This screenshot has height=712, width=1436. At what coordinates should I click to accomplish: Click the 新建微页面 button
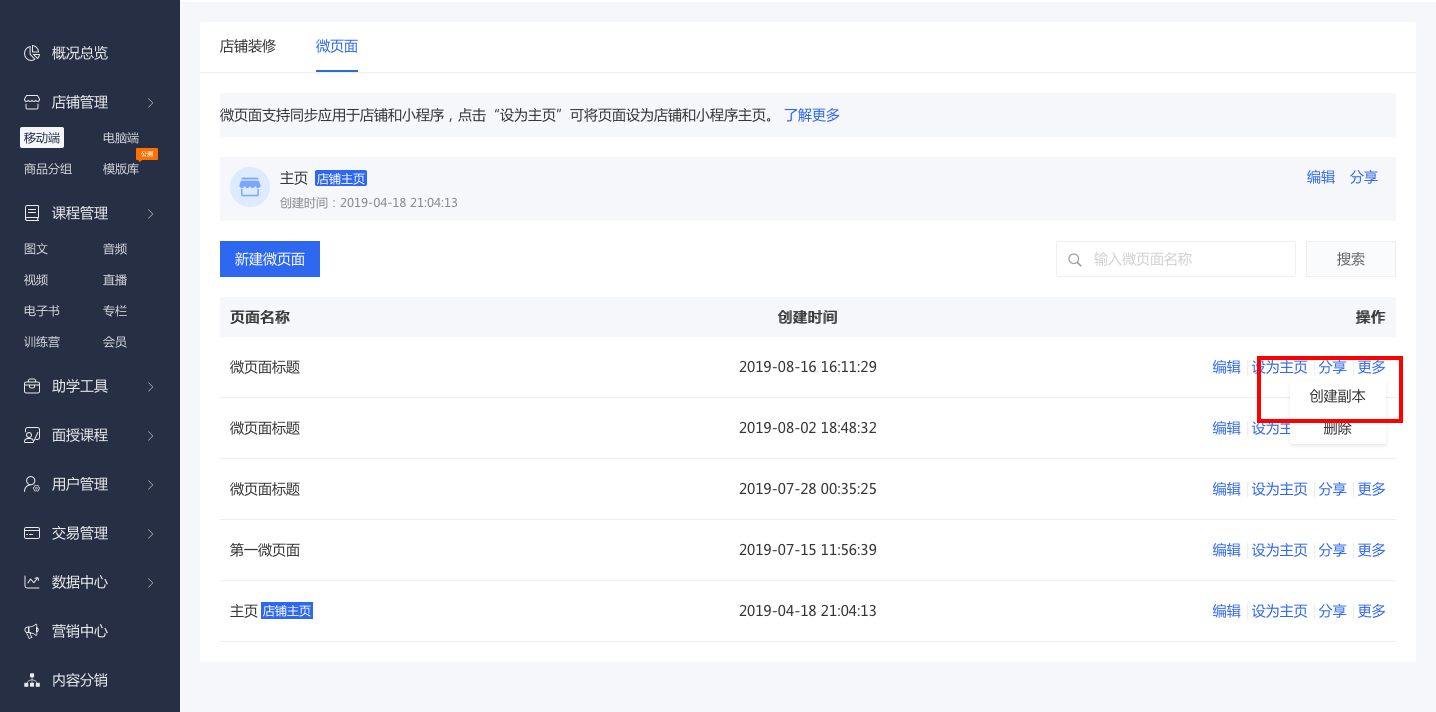coord(270,259)
